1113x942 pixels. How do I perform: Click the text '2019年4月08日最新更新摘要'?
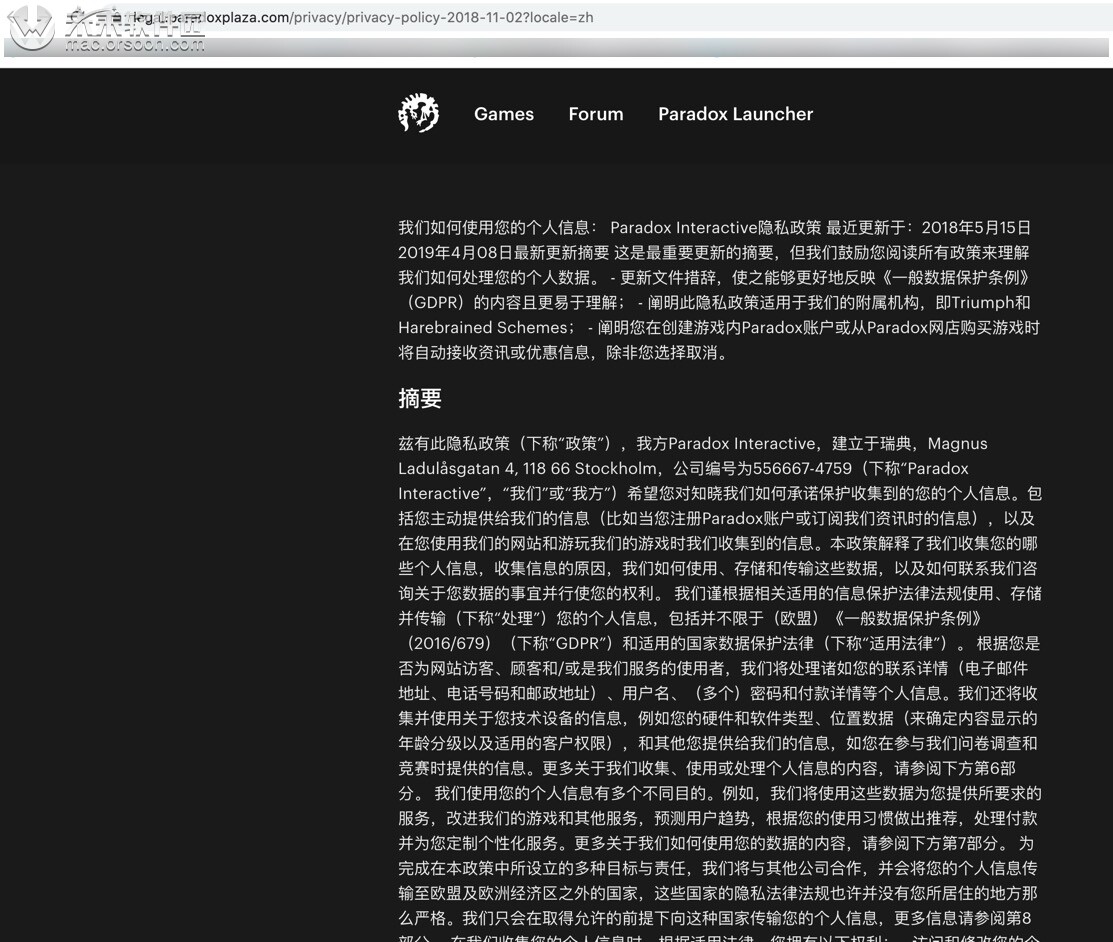pyautogui.click(x=503, y=253)
